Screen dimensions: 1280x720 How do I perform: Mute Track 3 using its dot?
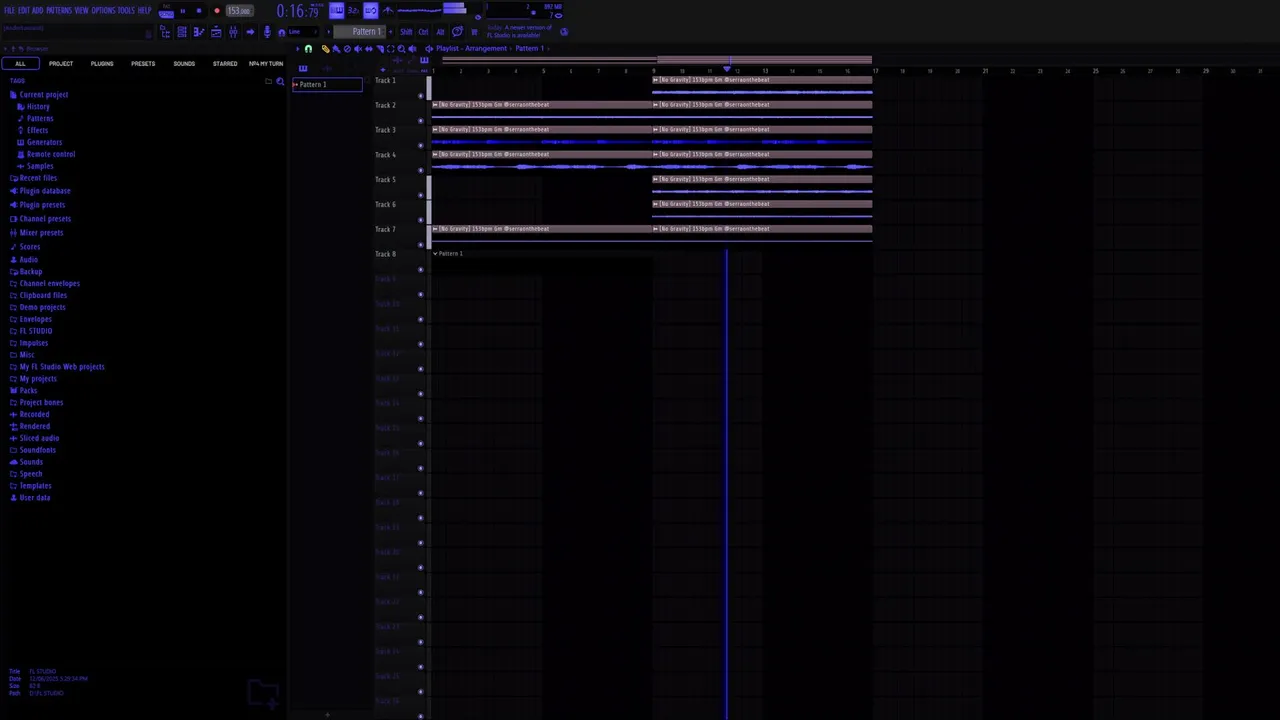pos(421,145)
